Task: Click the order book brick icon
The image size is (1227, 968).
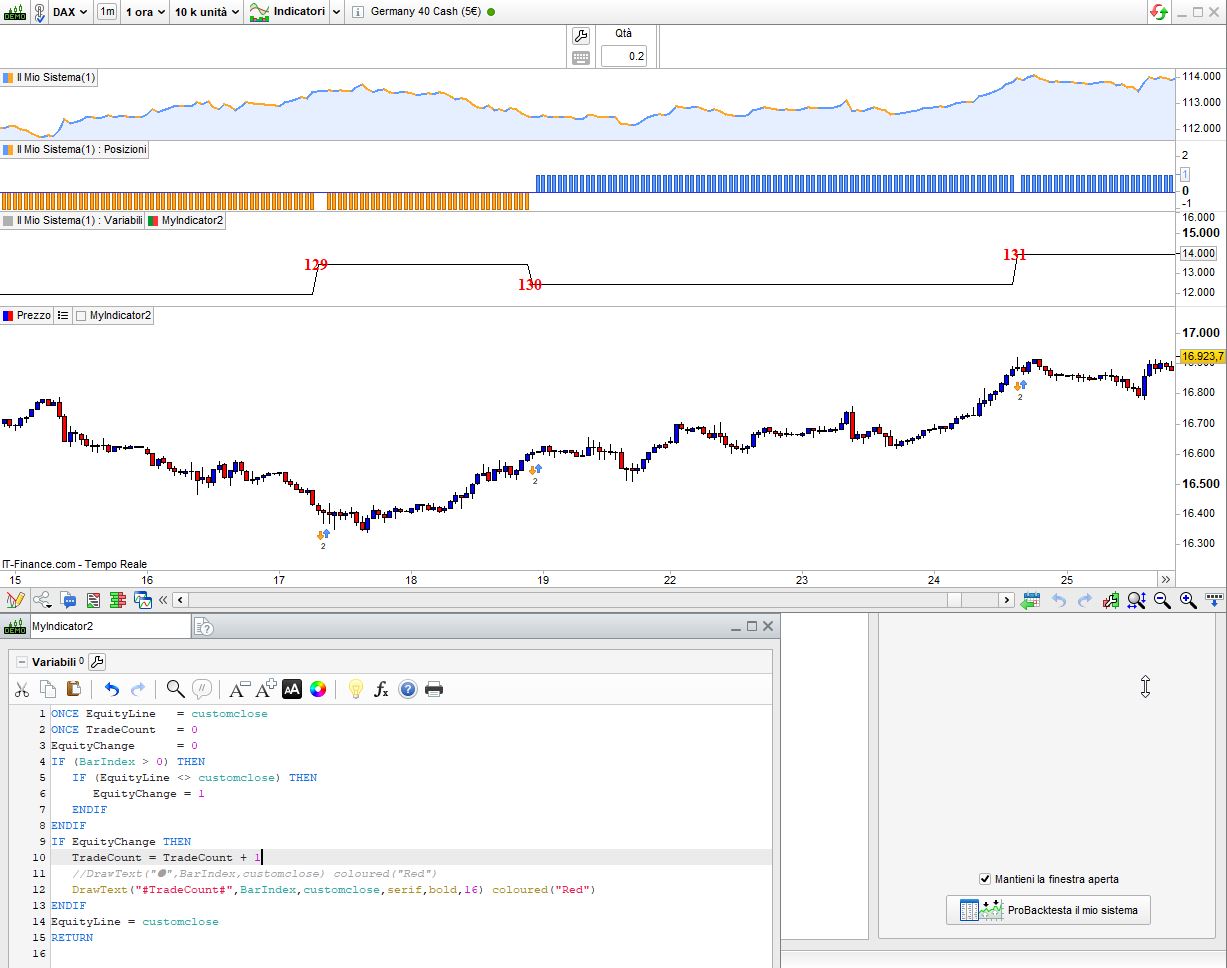Action: pos(118,600)
